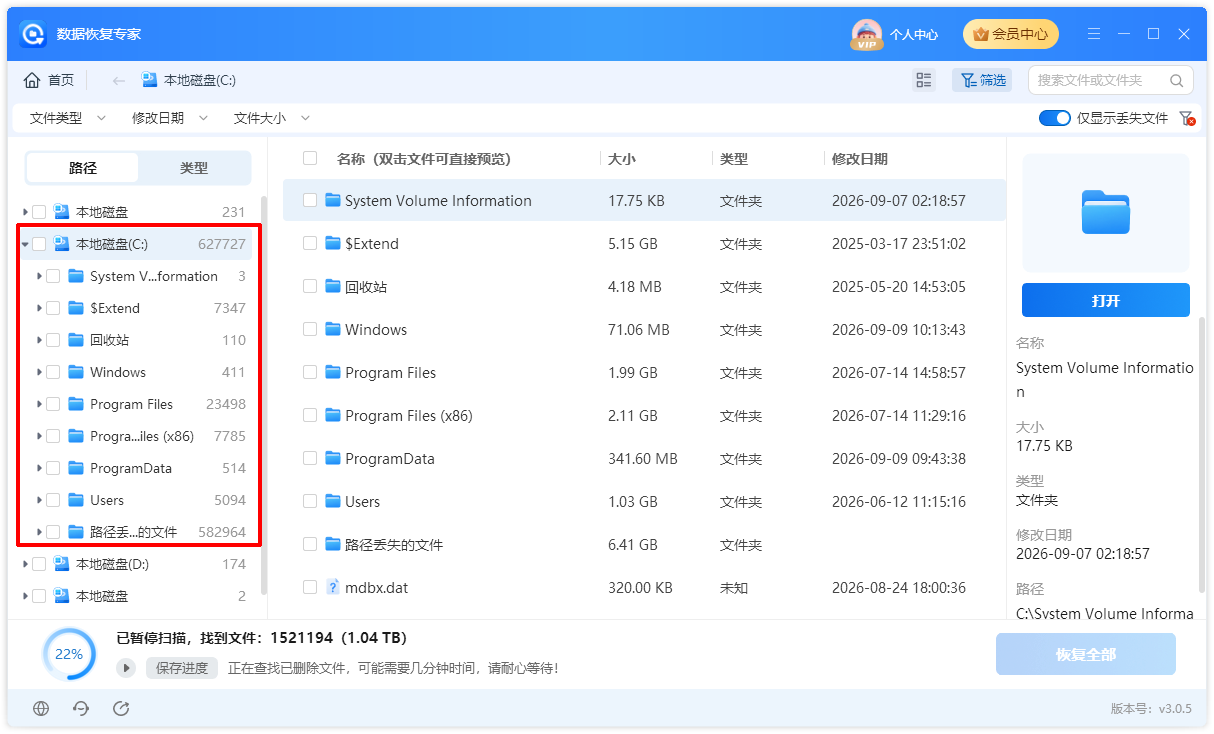1214x734 pixels.
Task: Check the Windows row checkbox in list
Action: tap(310, 329)
